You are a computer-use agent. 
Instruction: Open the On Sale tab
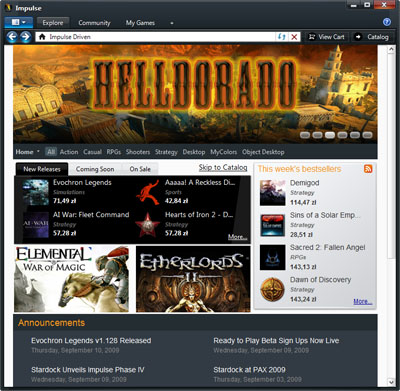[140, 169]
